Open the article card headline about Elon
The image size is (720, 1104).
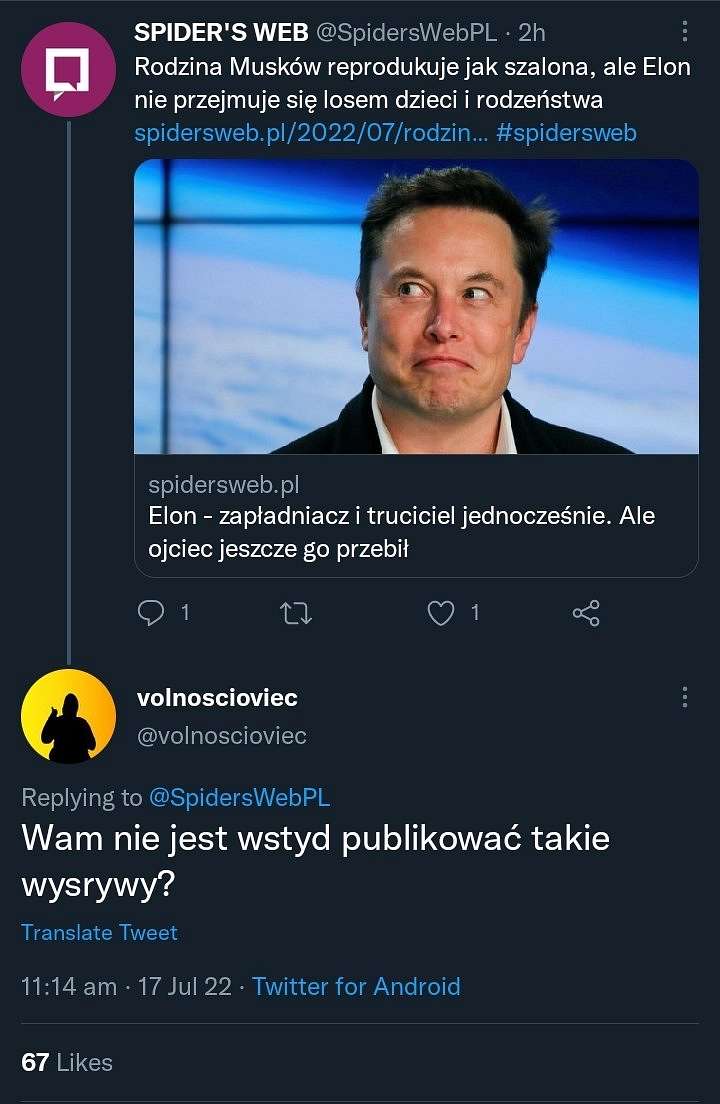pyautogui.click(x=401, y=532)
